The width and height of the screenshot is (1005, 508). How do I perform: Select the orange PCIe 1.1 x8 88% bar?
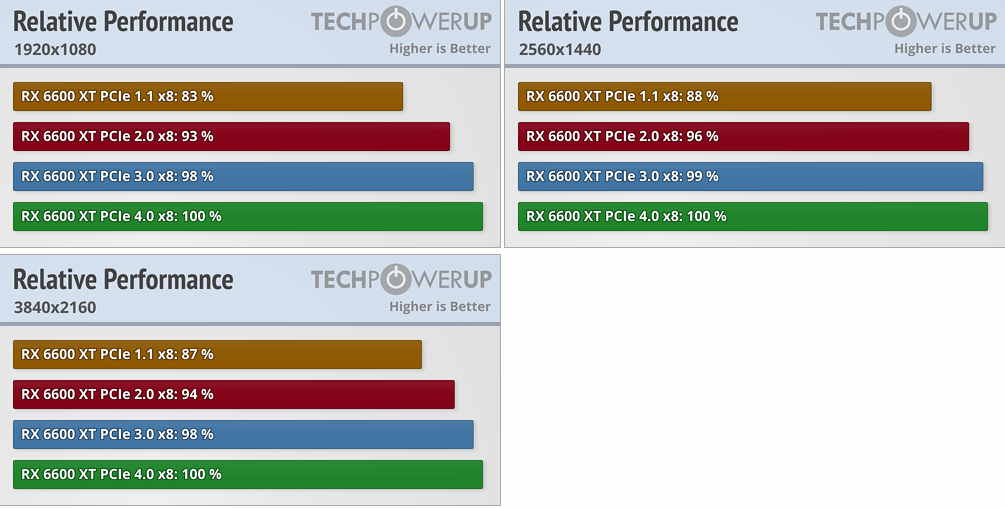(x=724, y=96)
